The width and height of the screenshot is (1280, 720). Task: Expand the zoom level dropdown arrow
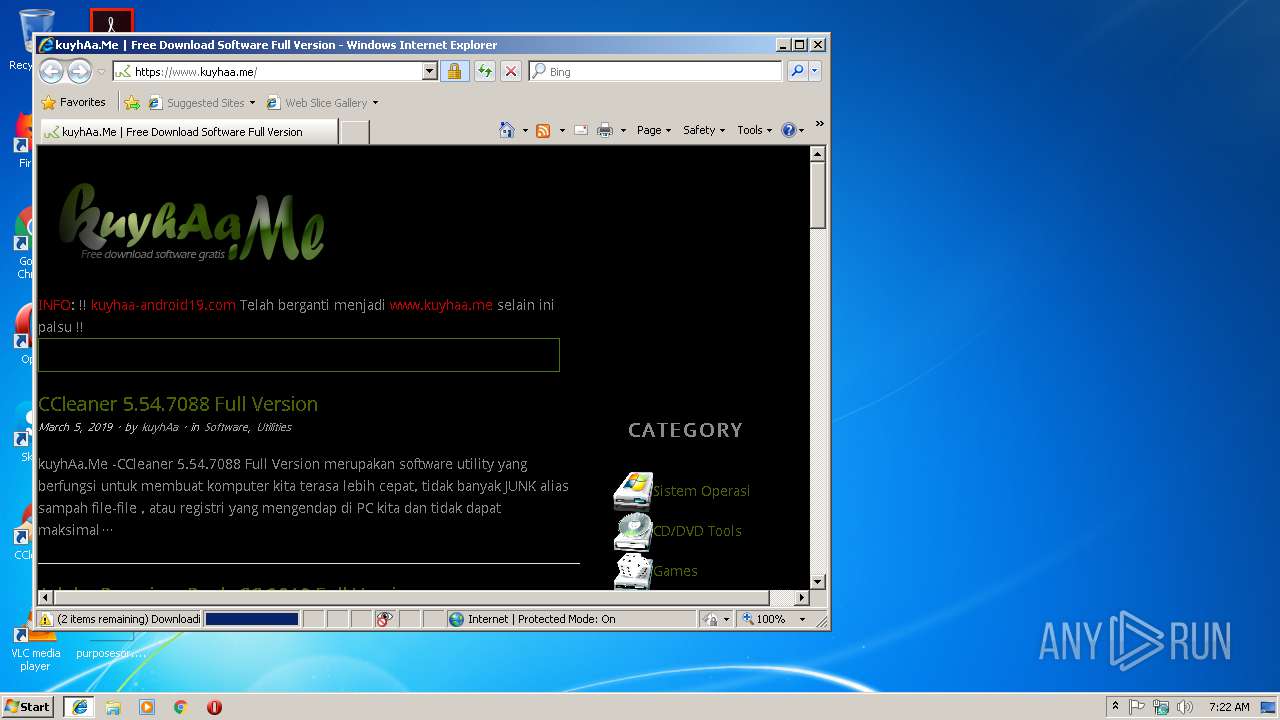tap(802, 619)
